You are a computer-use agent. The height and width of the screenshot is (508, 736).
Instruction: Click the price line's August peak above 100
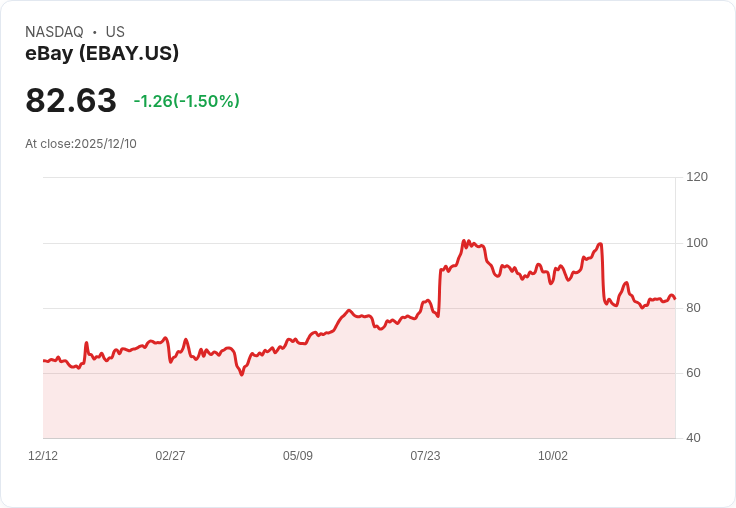pyautogui.click(x=464, y=241)
